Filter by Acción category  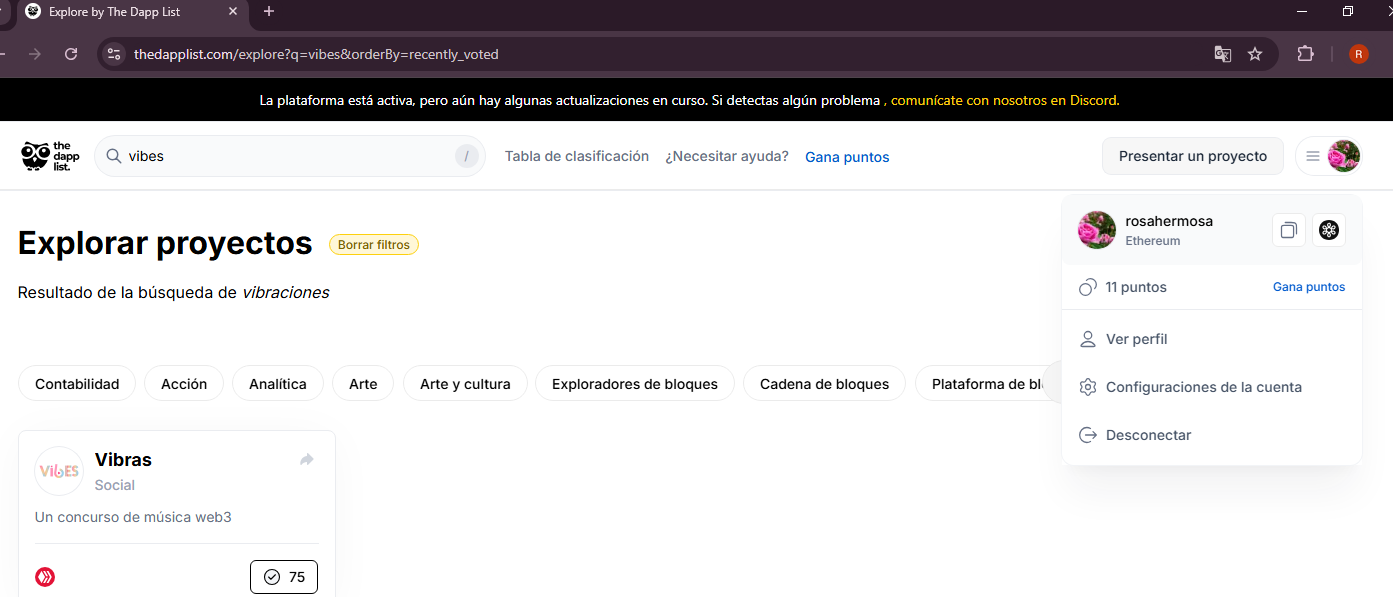[x=184, y=384]
